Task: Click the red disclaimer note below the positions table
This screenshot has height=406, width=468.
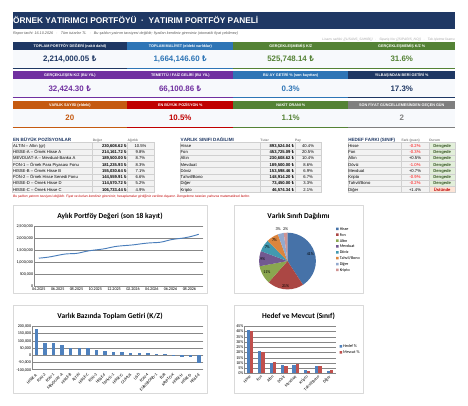Action: point(131,196)
